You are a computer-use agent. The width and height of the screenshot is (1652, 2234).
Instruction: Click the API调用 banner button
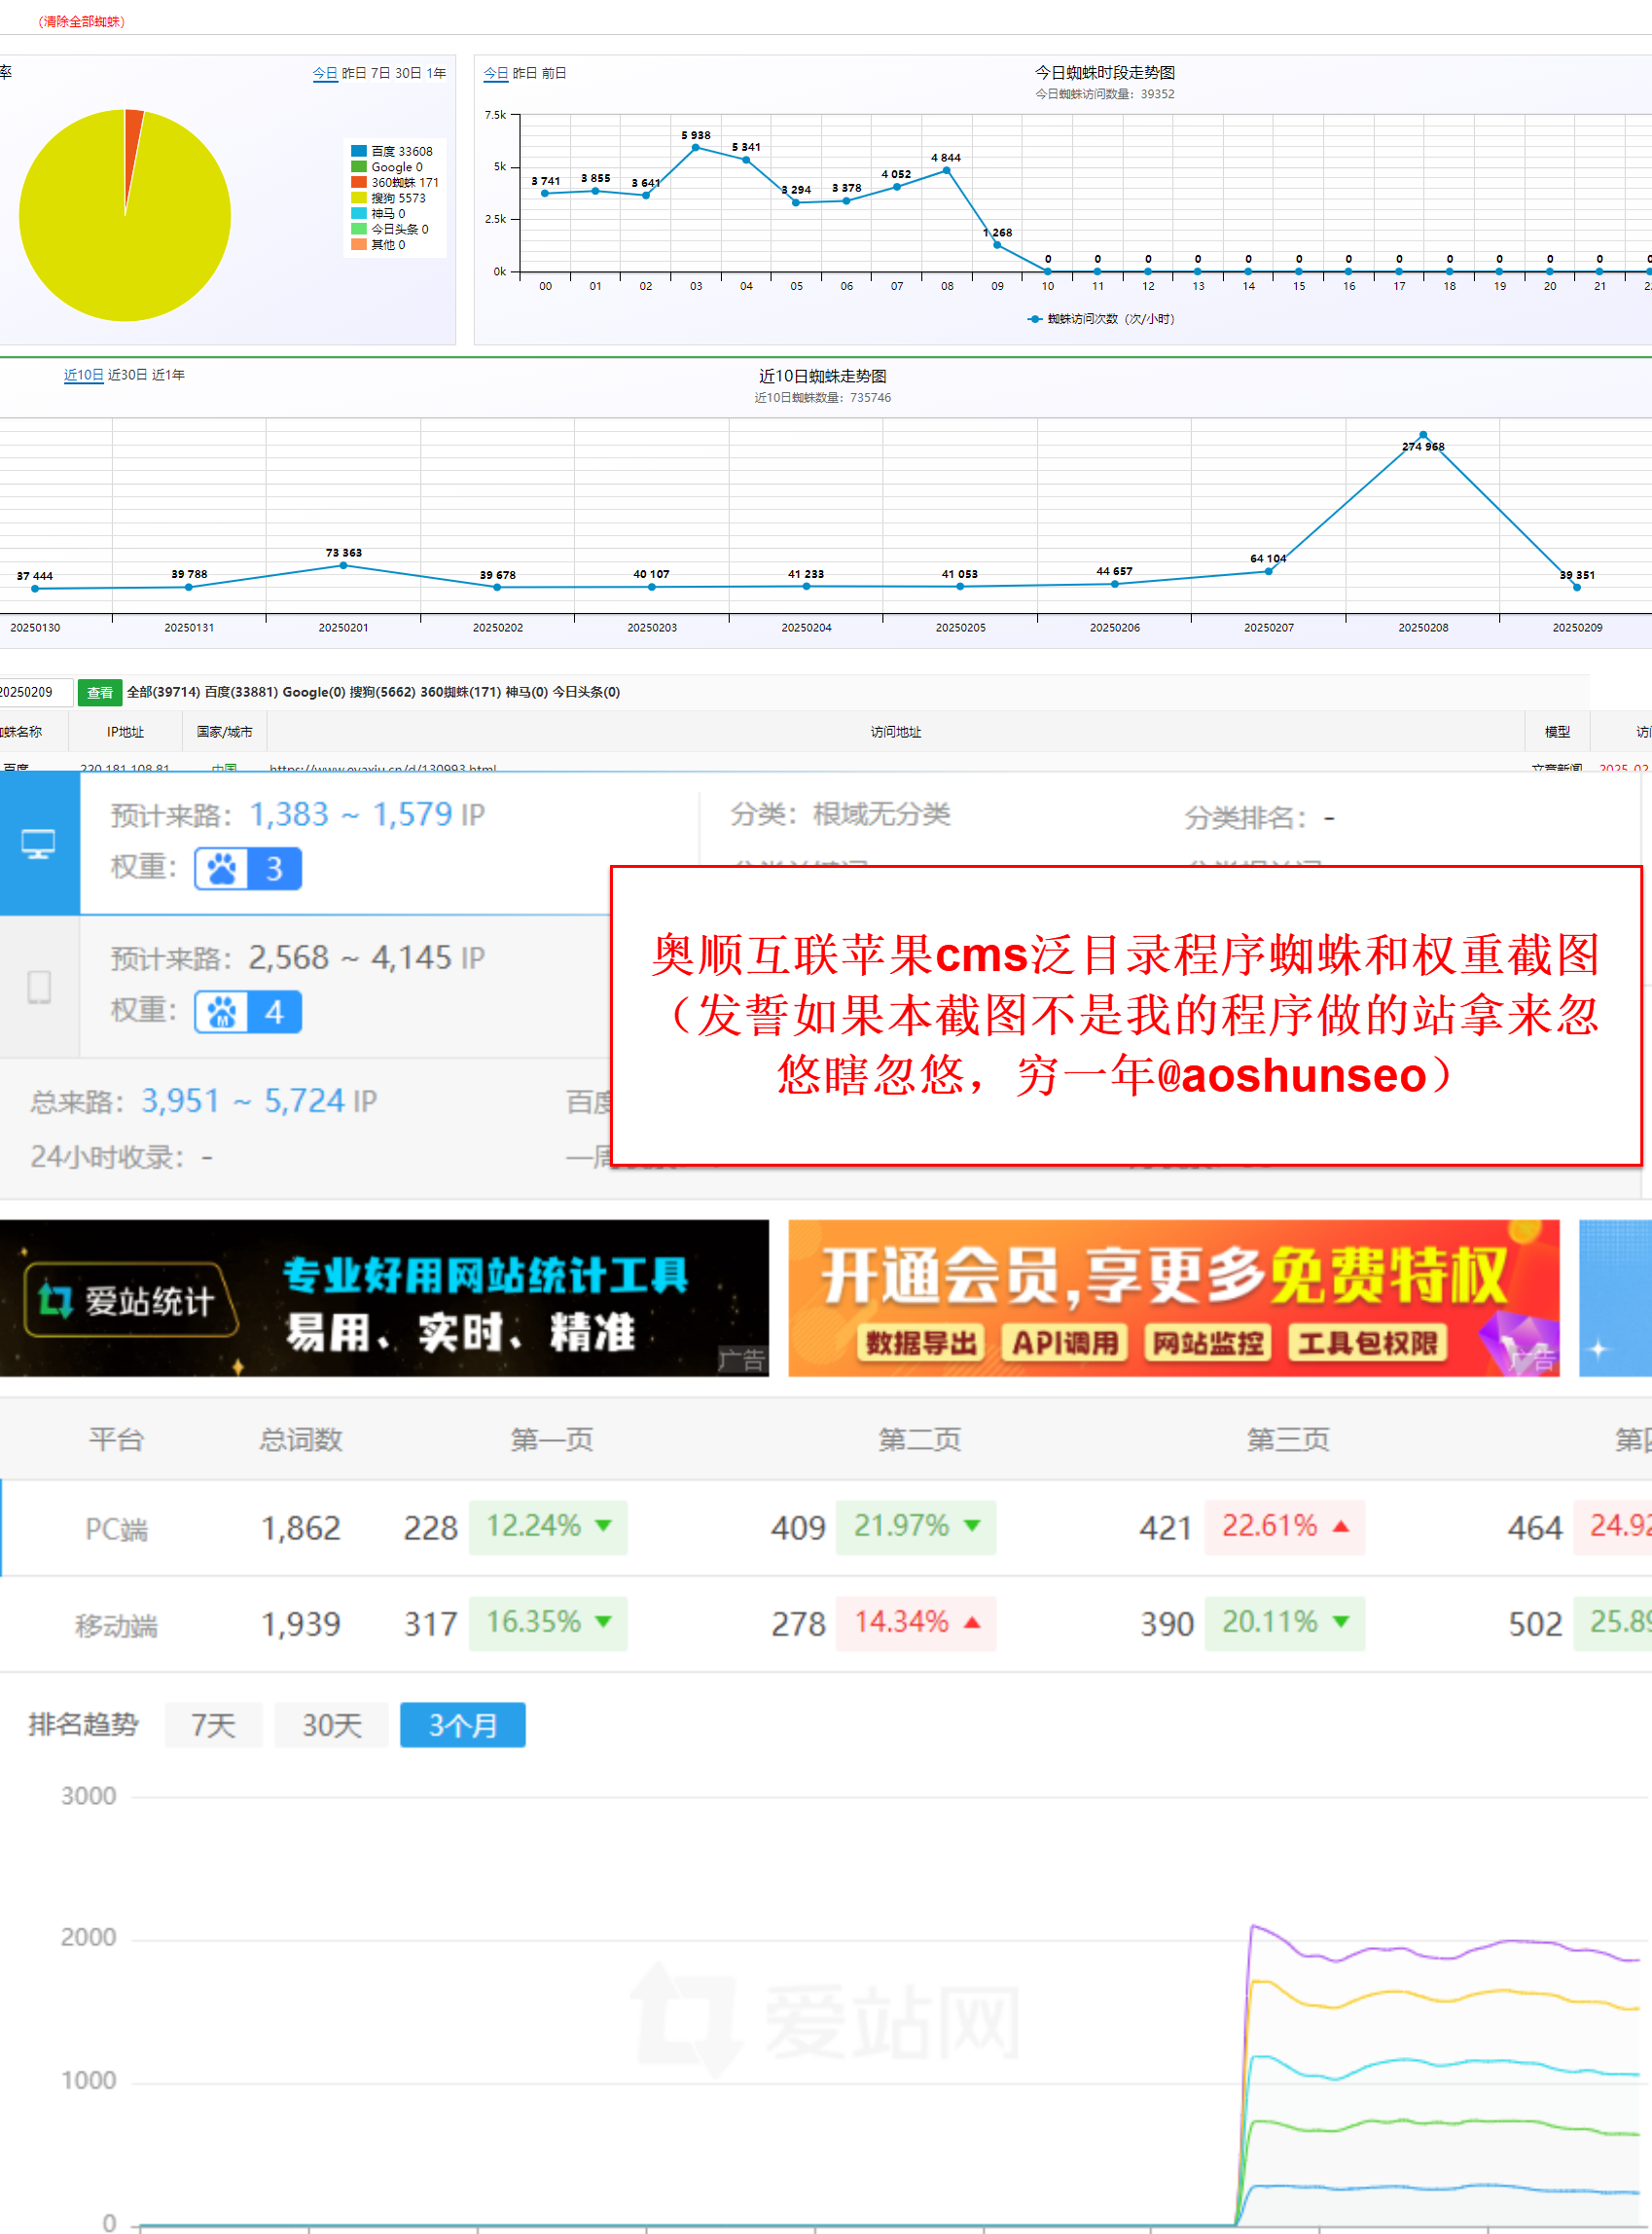click(x=1065, y=1343)
